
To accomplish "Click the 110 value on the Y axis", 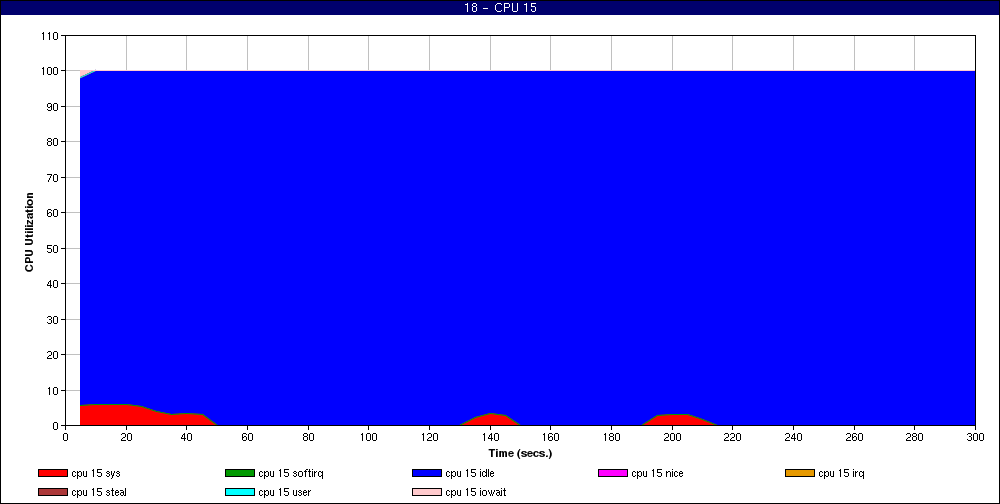I will pyautogui.click(x=50, y=36).
